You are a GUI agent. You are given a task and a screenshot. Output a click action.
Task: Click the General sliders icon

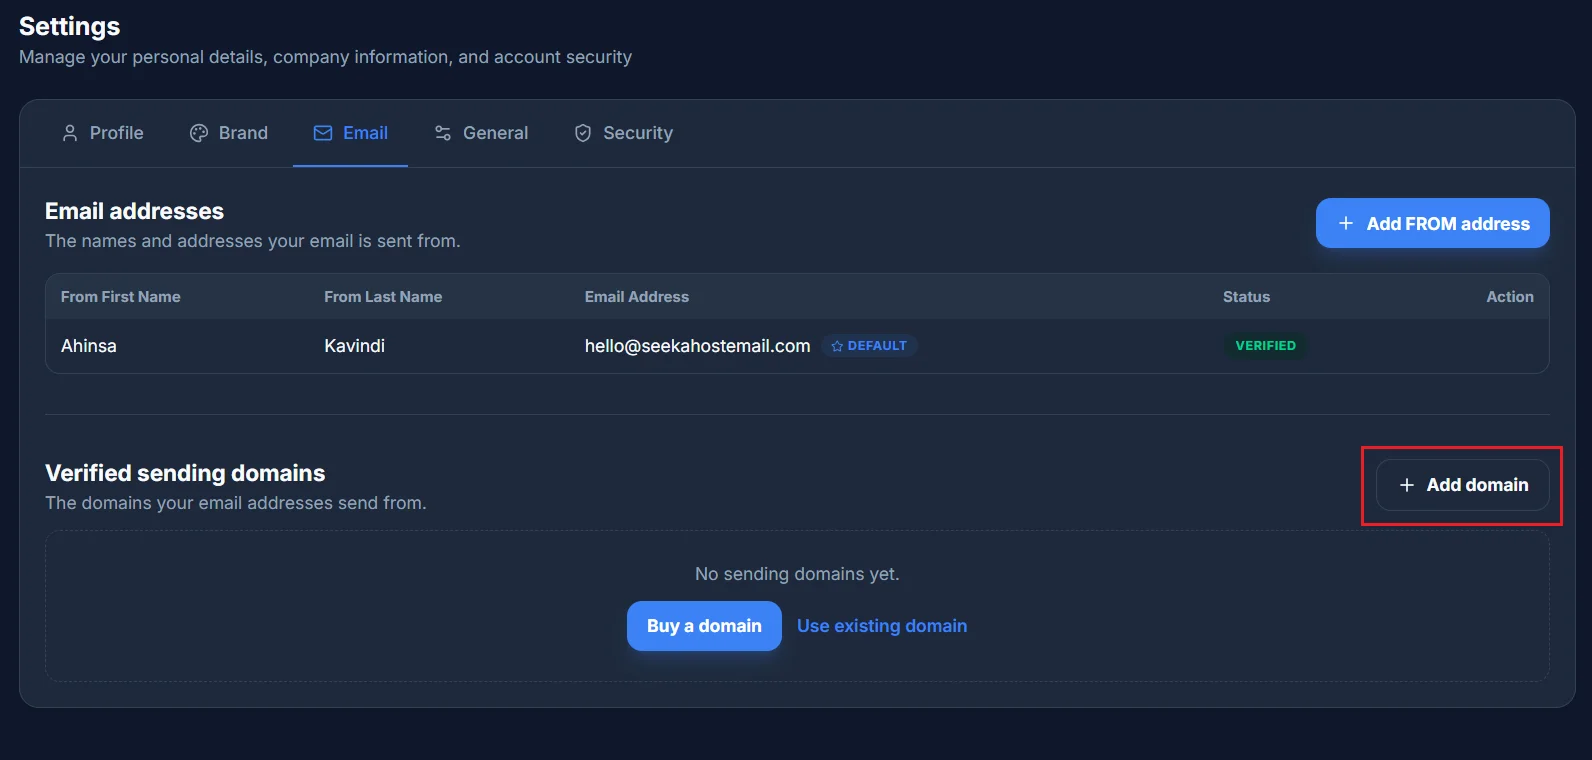click(x=443, y=133)
